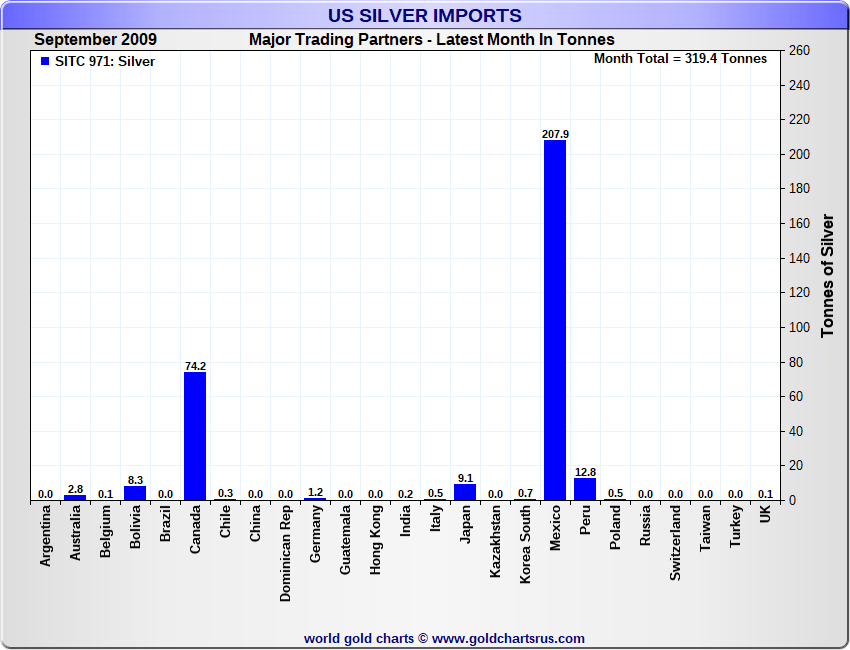Select the Bolivia bar showing 8.3
Image resolution: width=850 pixels, height=650 pixels.
coord(135,493)
